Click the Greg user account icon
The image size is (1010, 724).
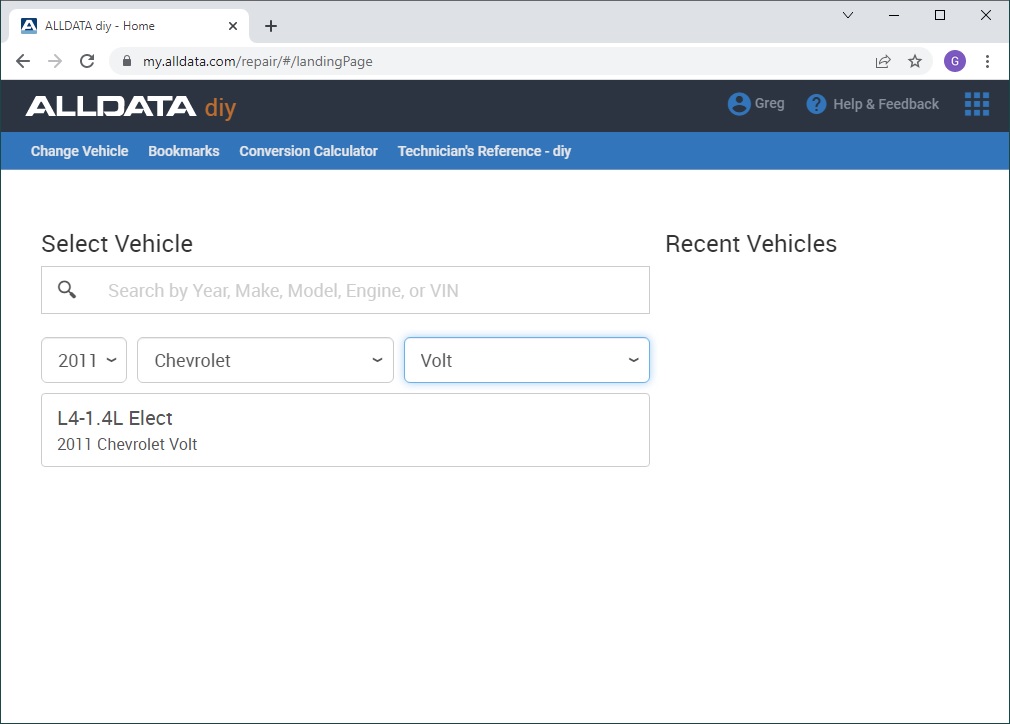[x=739, y=104]
